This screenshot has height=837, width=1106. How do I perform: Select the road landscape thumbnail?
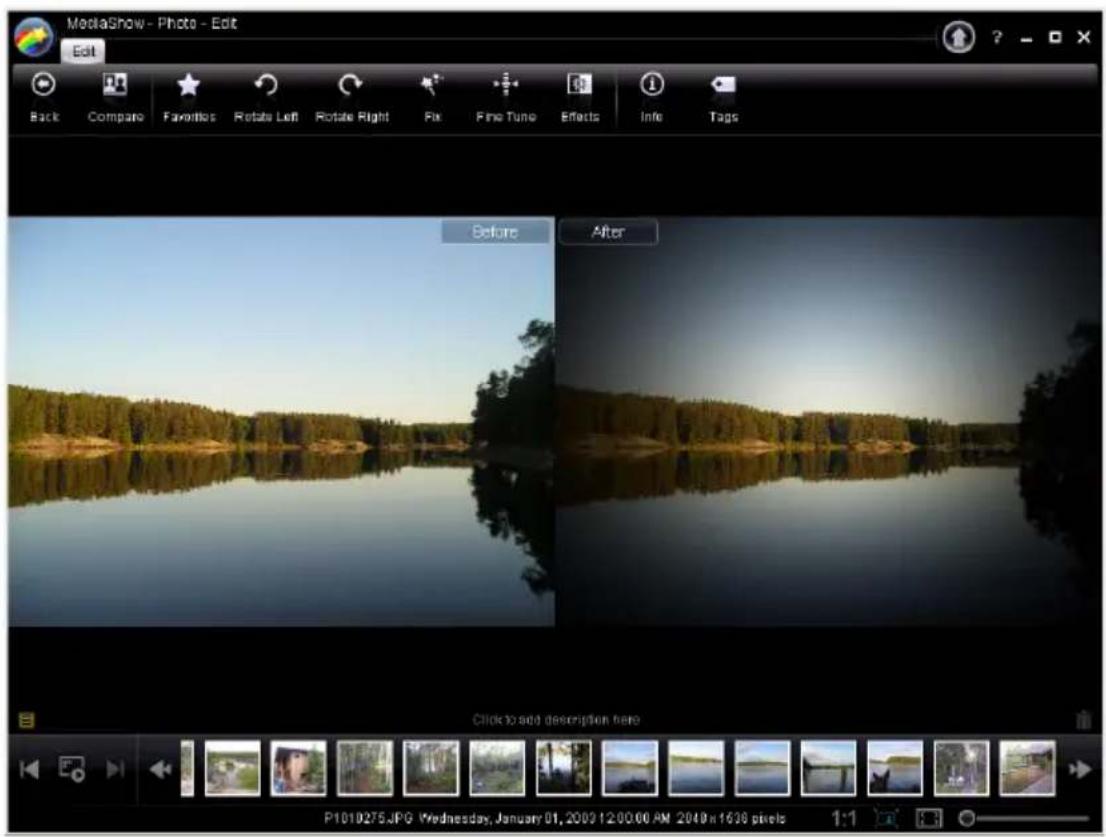click(x=232, y=769)
